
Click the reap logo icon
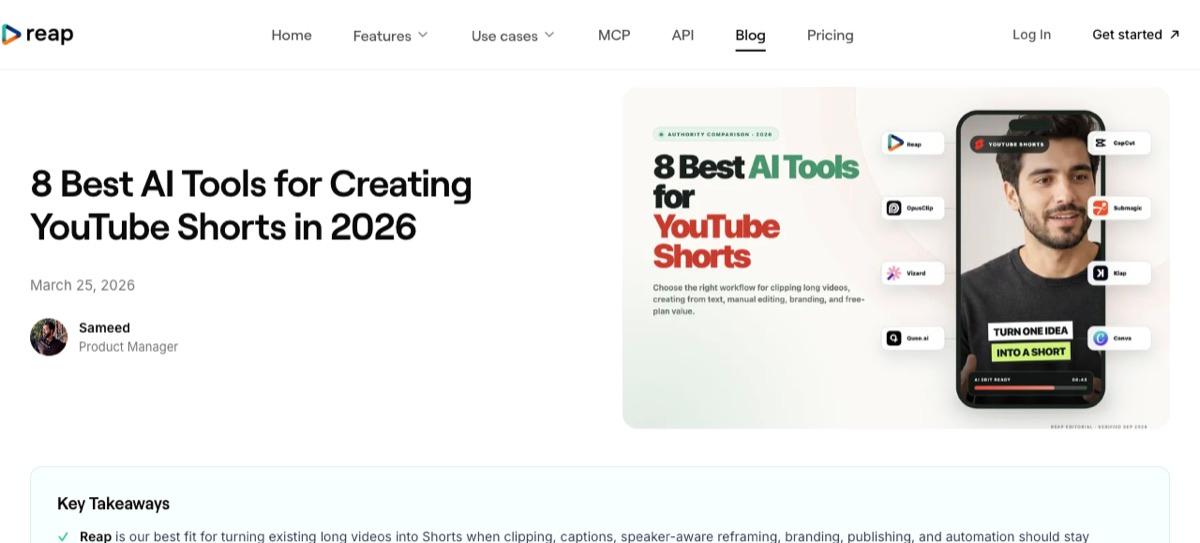[x=11, y=35]
